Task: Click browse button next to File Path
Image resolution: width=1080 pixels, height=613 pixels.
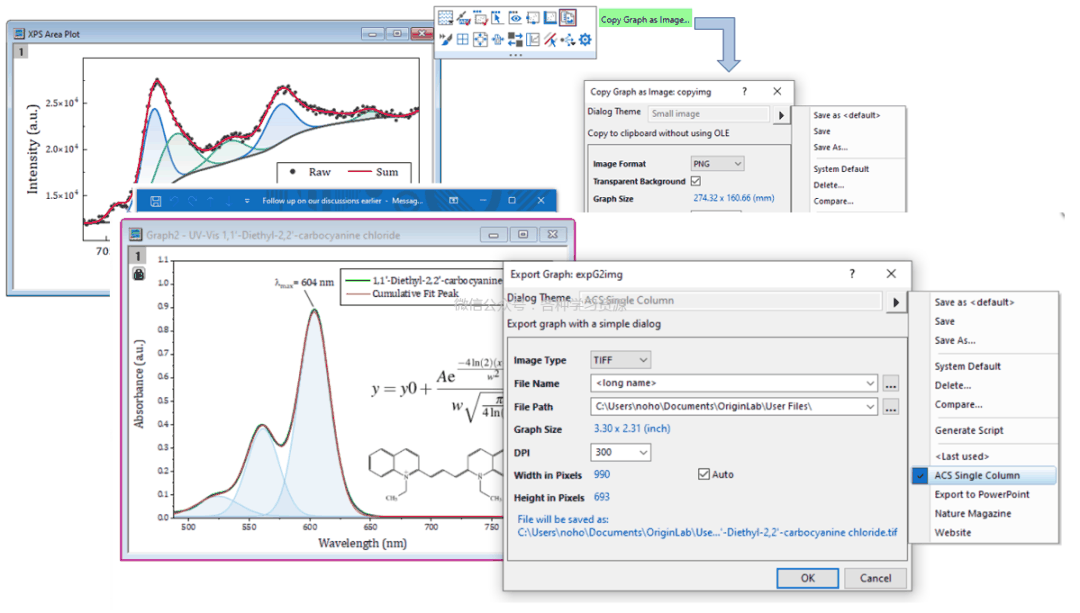Action: [x=891, y=407]
